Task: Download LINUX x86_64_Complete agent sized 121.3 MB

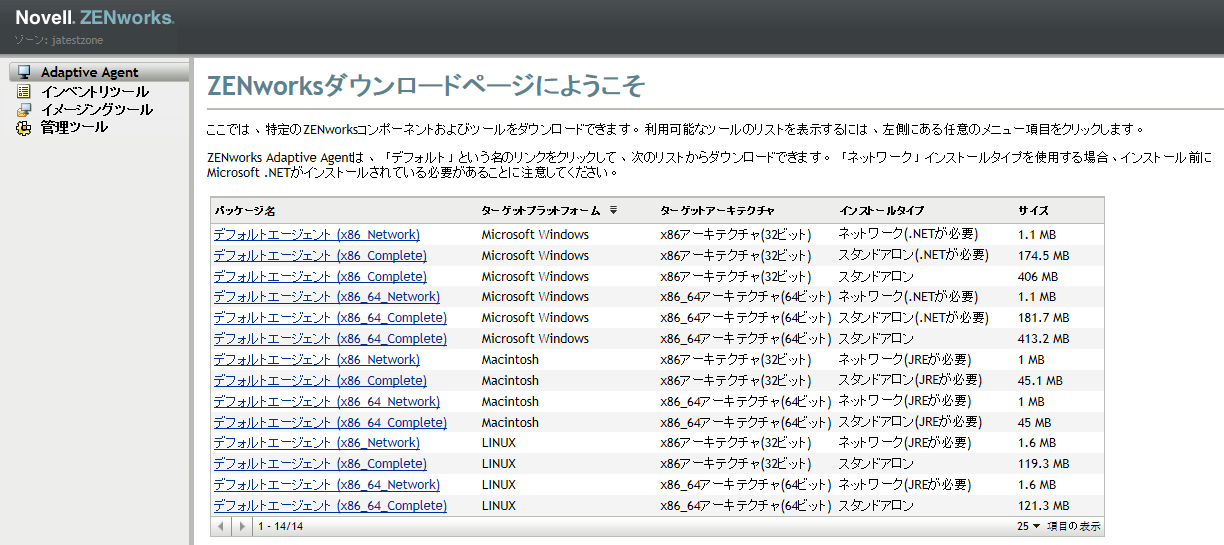Action: pyautogui.click(x=330, y=506)
